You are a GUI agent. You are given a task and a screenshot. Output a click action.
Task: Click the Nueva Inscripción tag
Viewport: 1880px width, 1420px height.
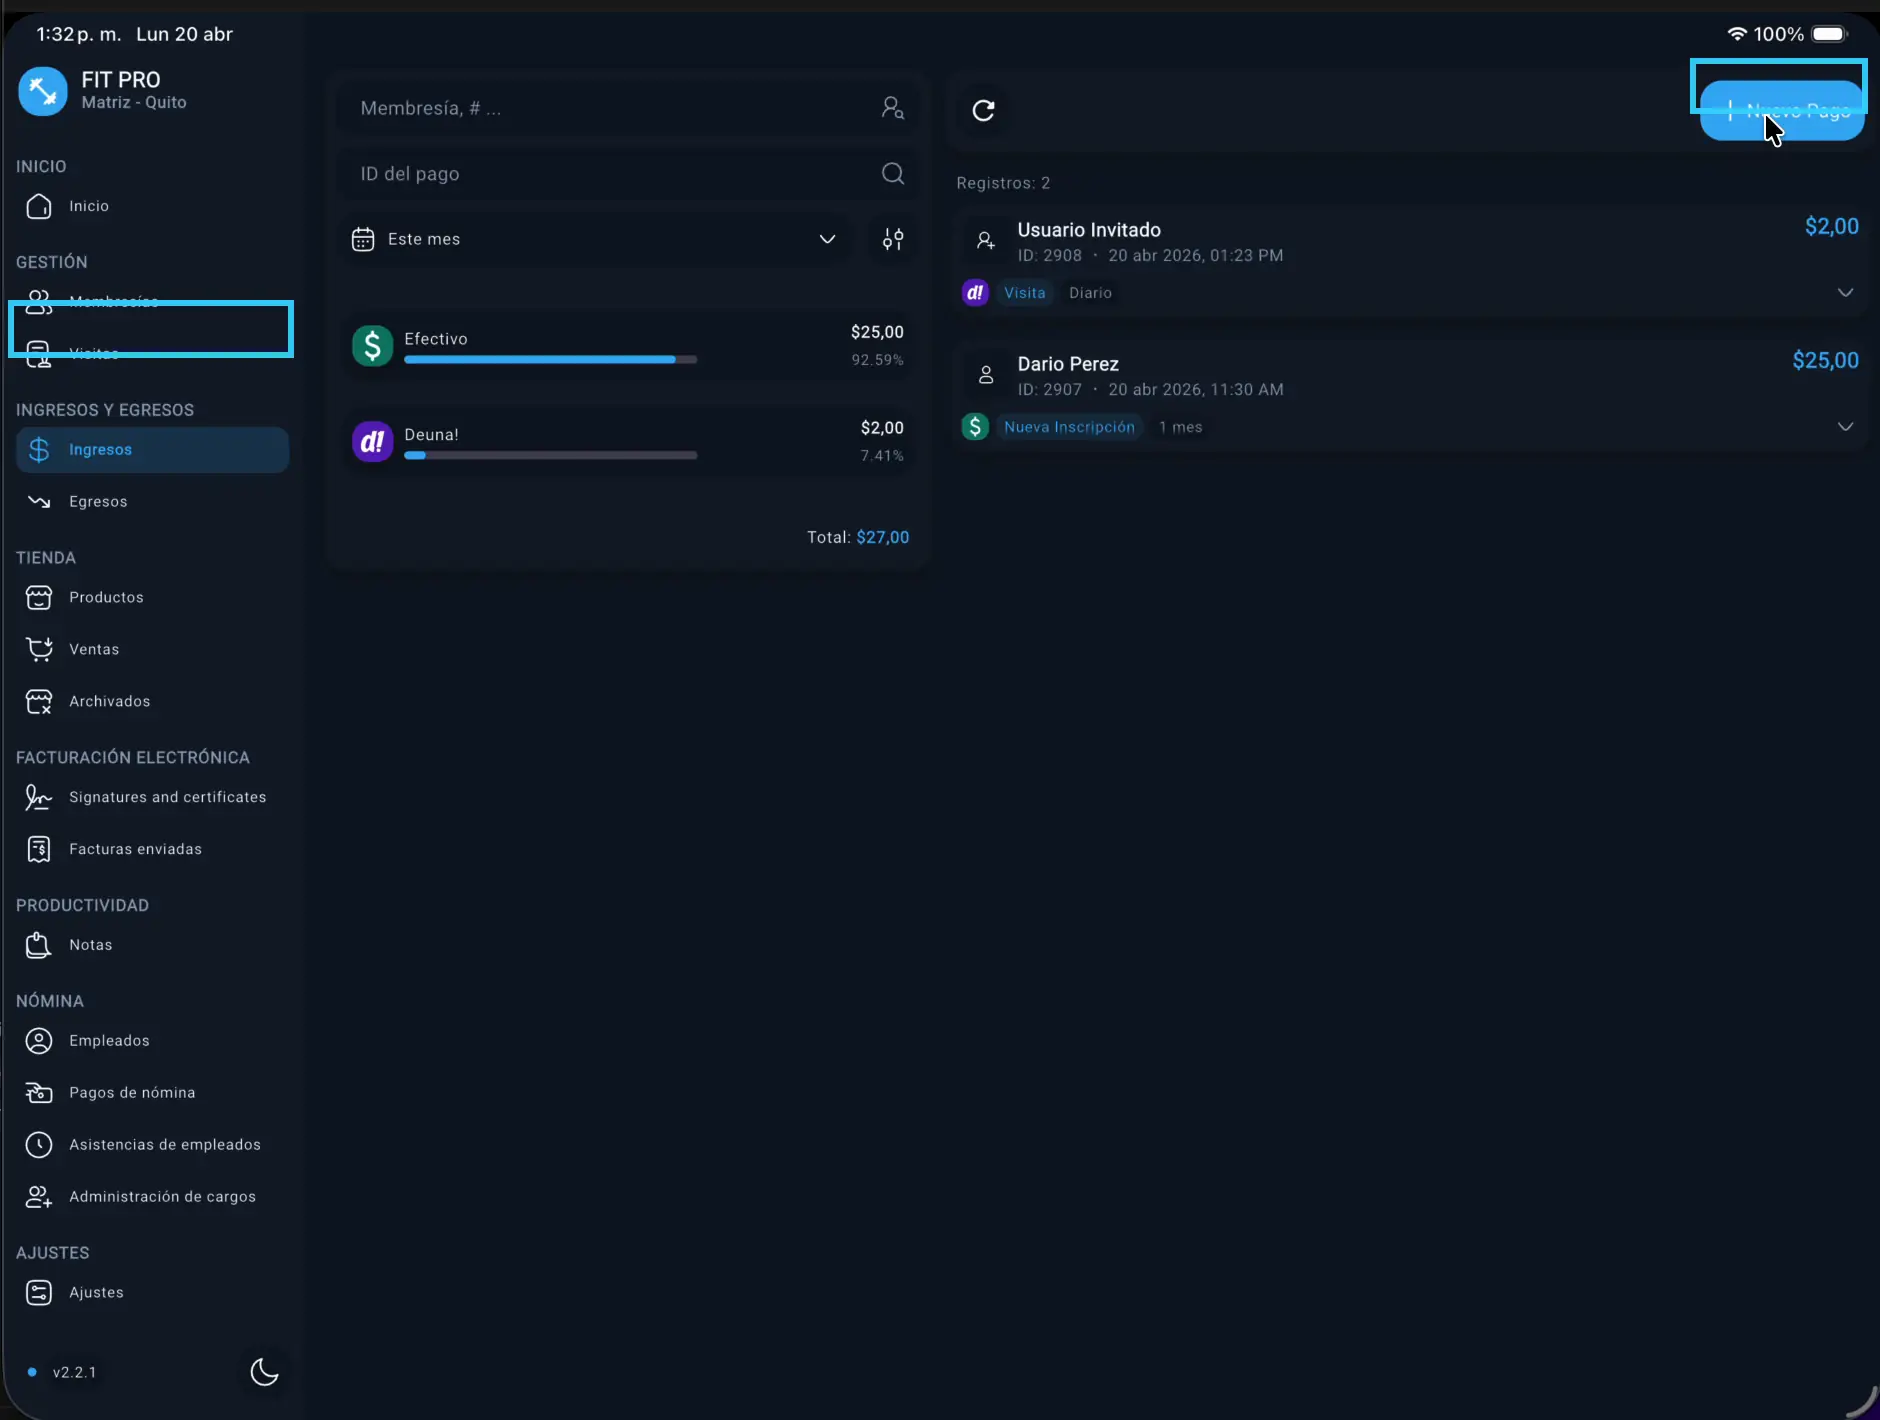1069,427
